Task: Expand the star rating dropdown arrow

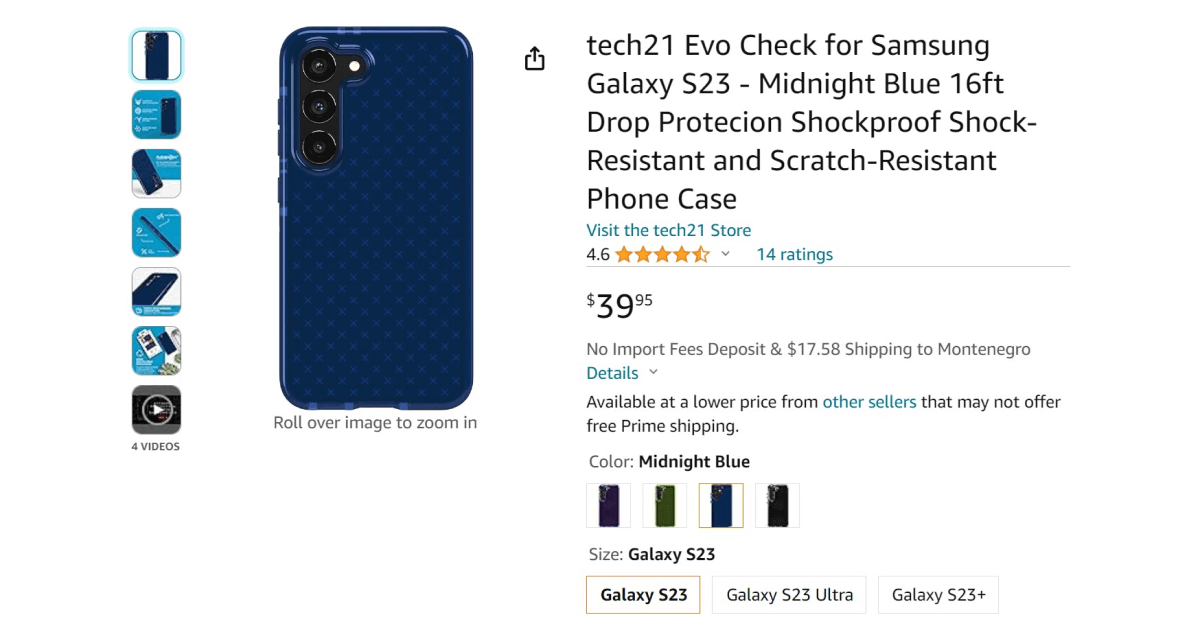Action: coord(725,254)
